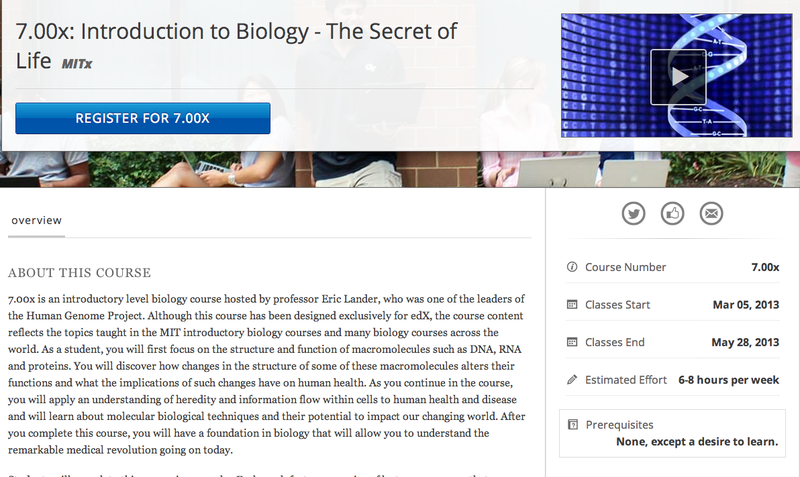Click the Estimated Effort pencil icon
The height and width of the screenshot is (477, 800).
click(x=572, y=380)
